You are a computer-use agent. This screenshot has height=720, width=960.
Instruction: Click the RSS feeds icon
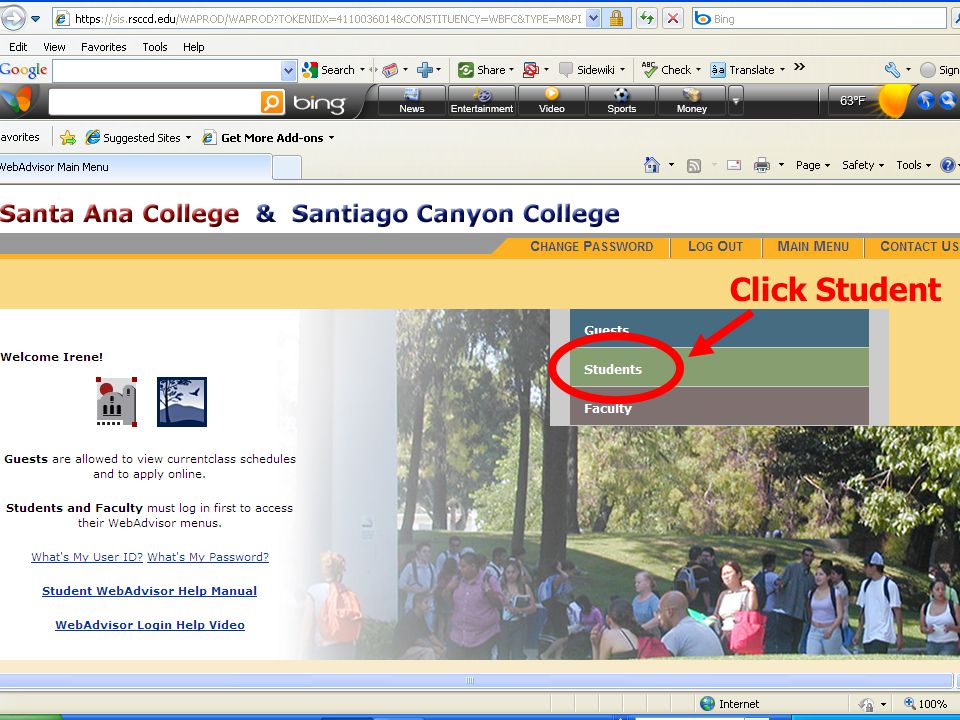click(694, 165)
